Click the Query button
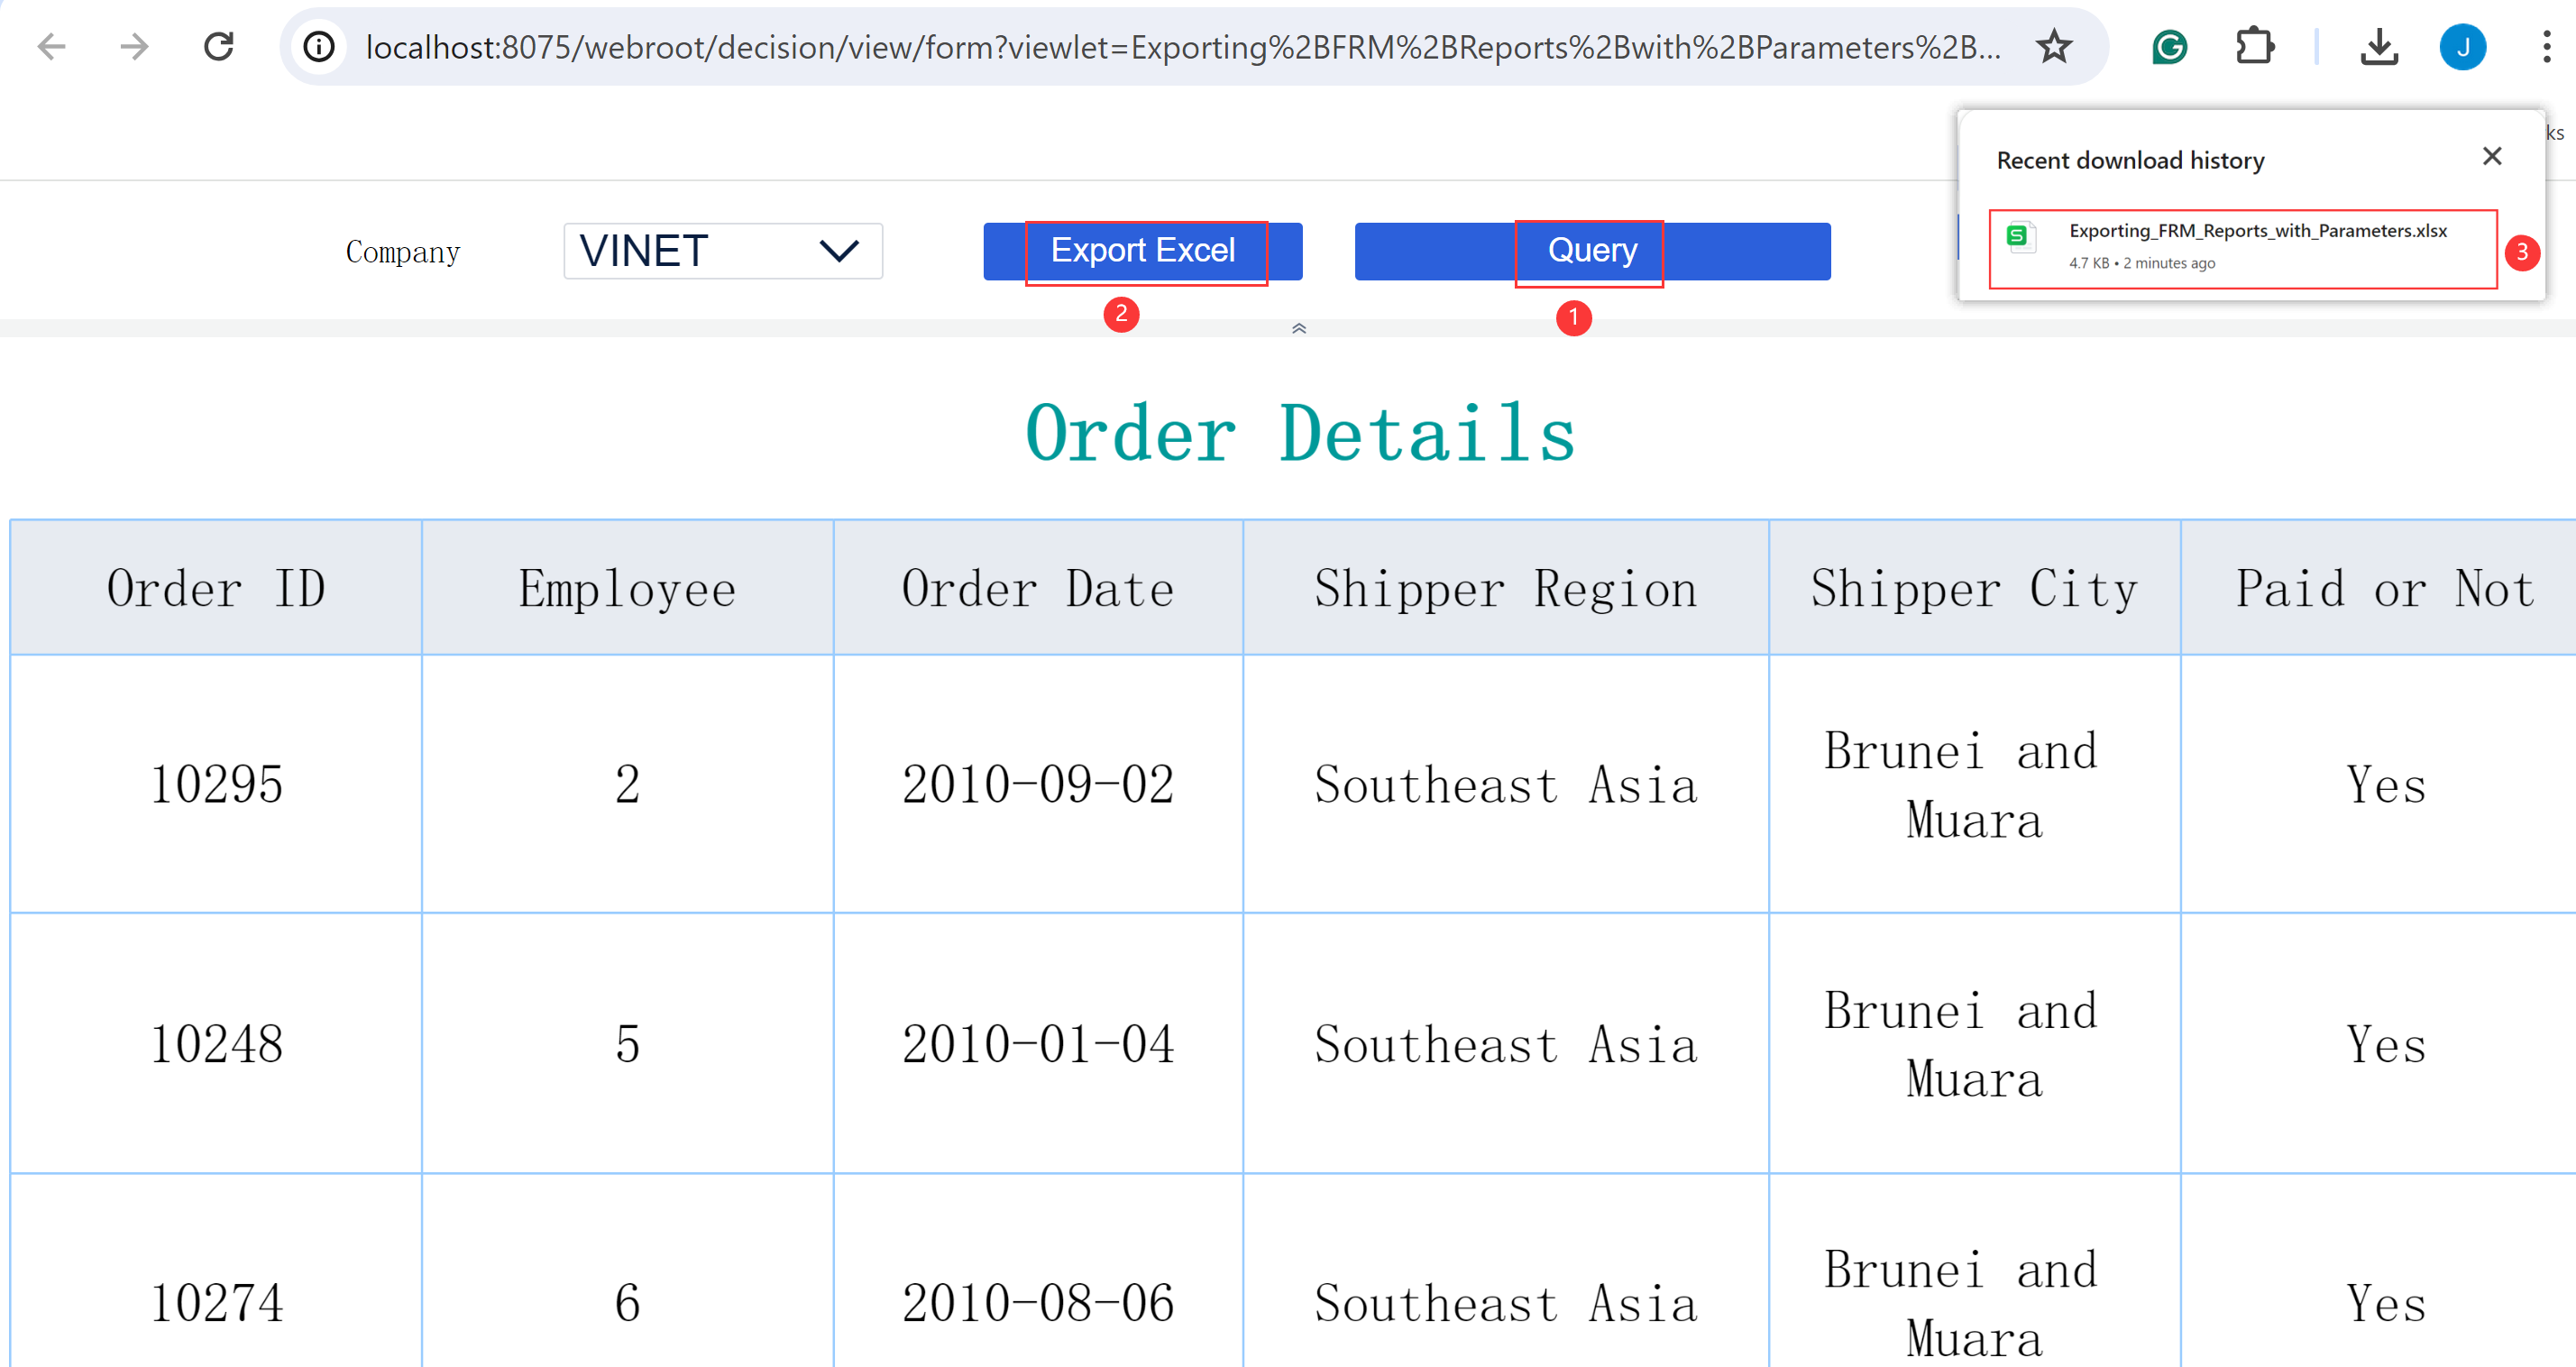This screenshot has width=2576, height=1367. click(x=1590, y=251)
